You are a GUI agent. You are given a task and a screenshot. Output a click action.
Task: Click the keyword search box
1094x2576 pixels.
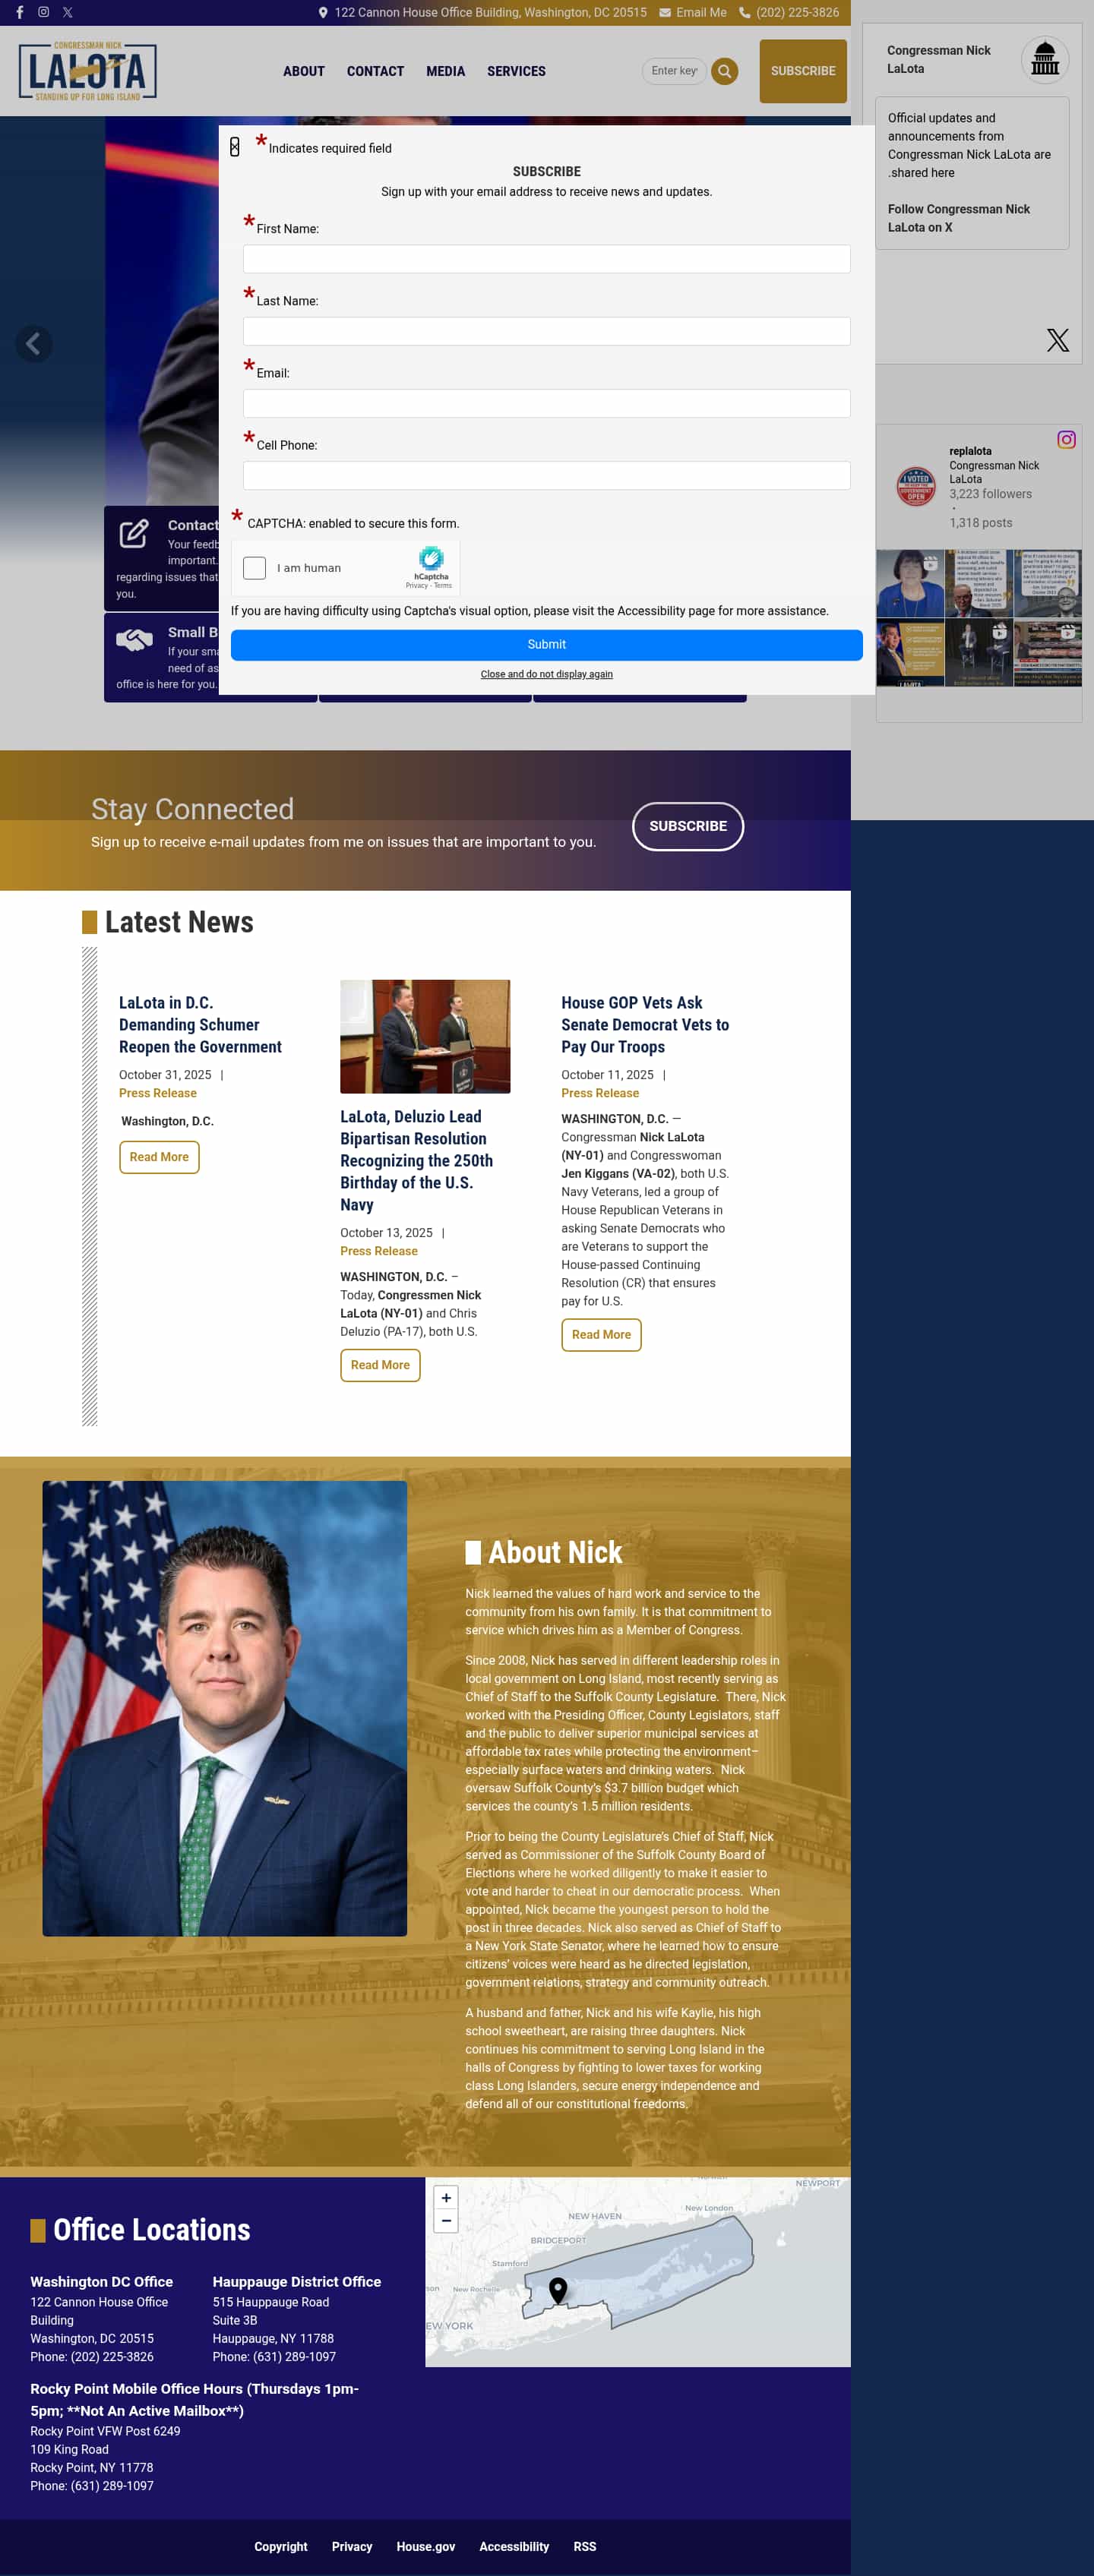coord(674,71)
